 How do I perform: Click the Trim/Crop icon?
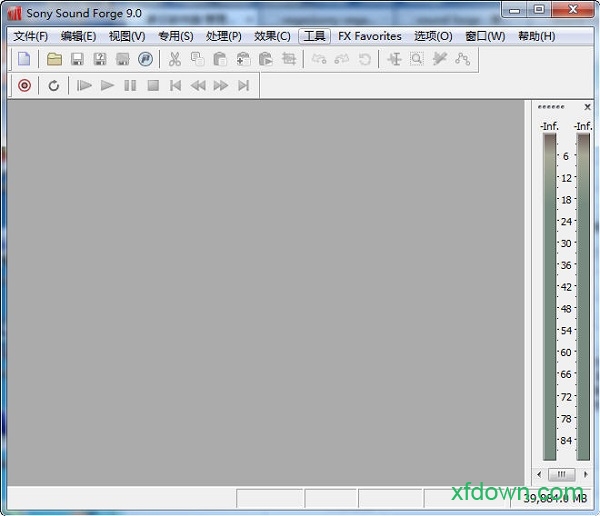[x=289, y=59]
